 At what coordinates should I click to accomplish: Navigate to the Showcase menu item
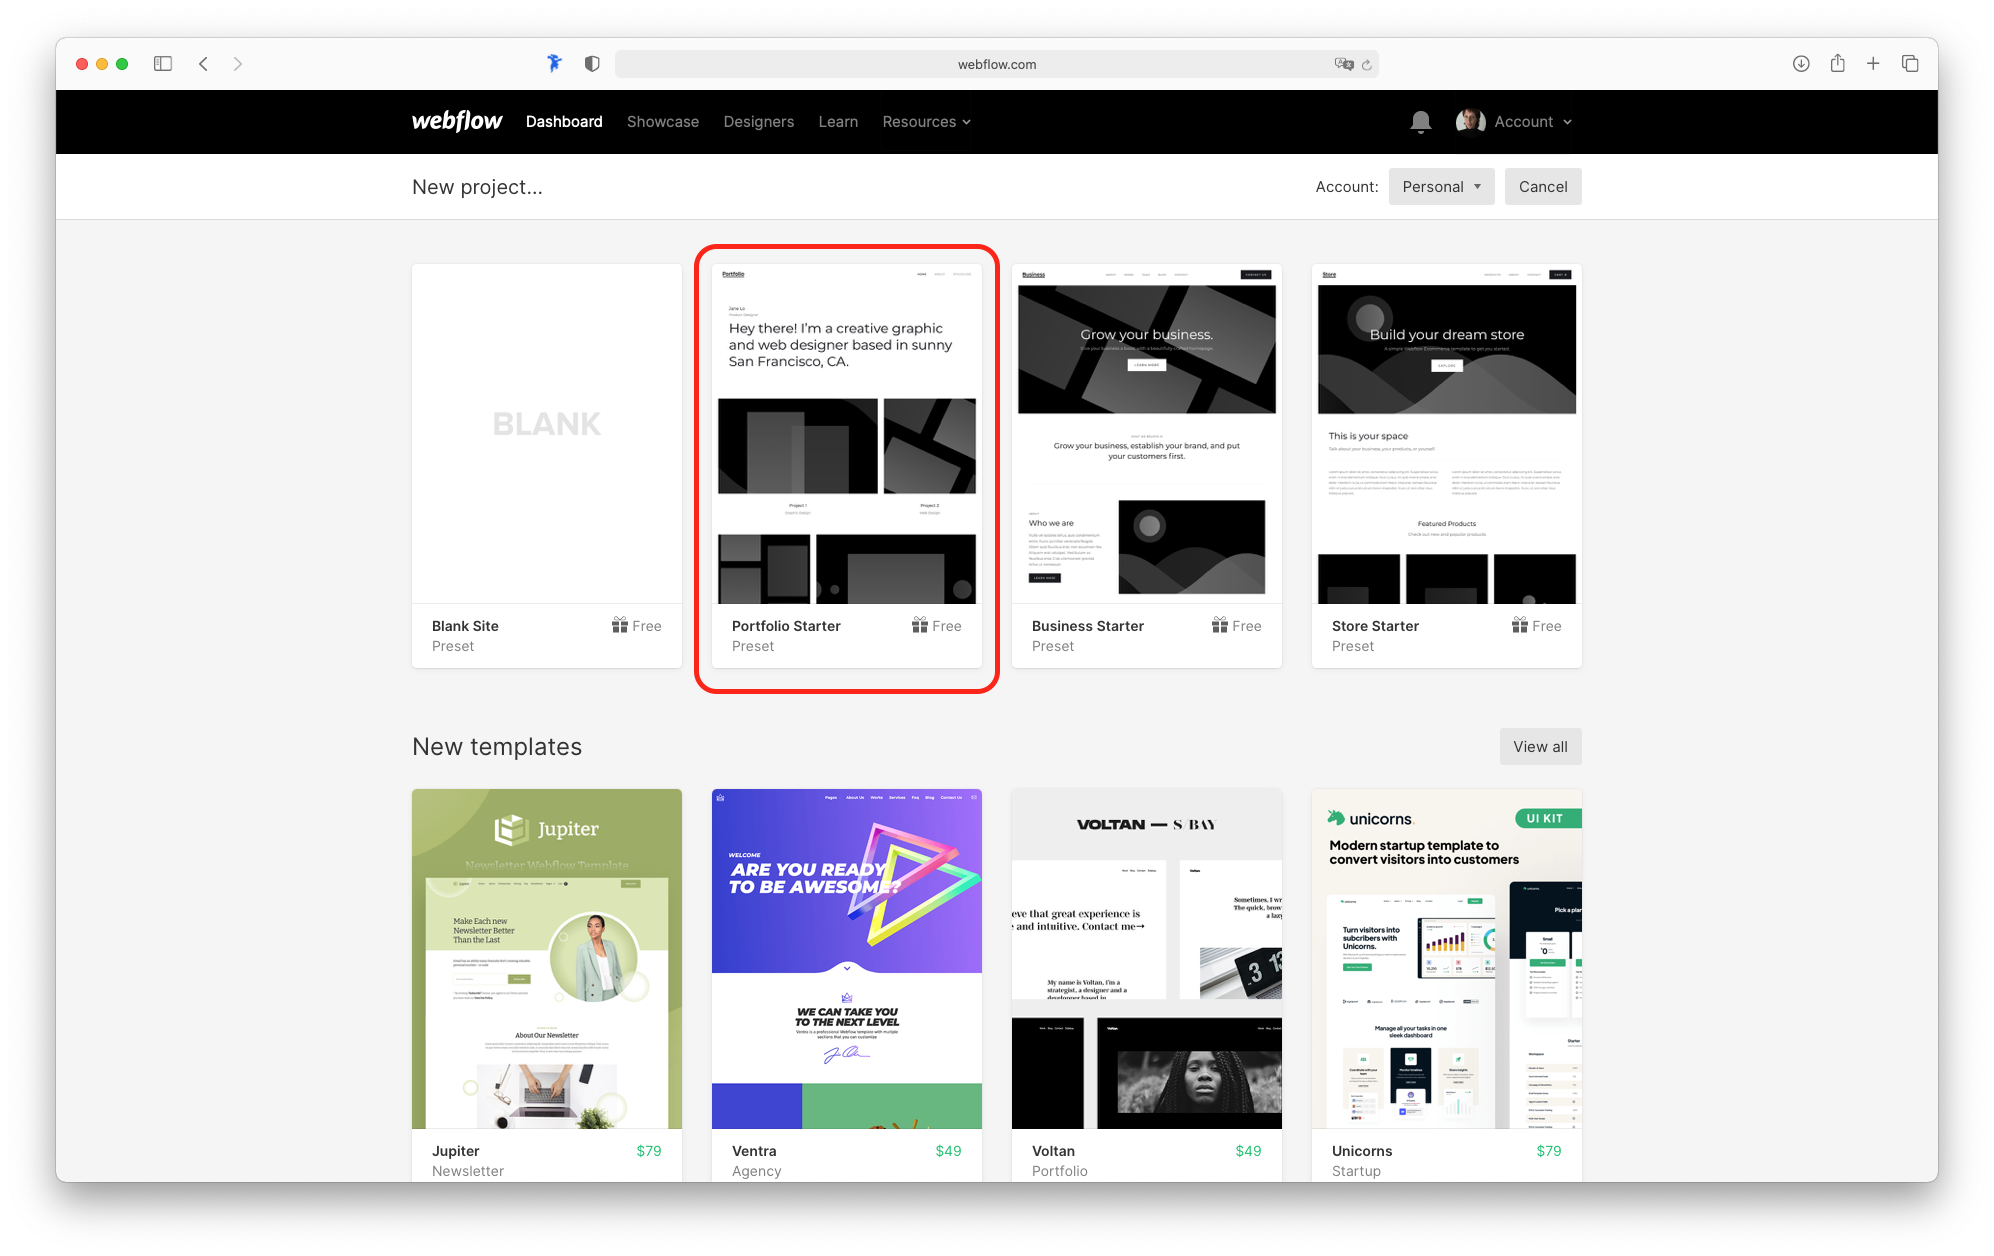click(662, 121)
